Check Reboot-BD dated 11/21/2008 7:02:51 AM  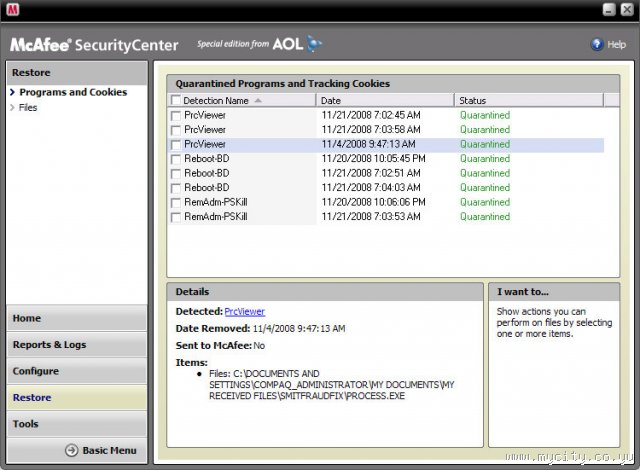pos(176,173)
